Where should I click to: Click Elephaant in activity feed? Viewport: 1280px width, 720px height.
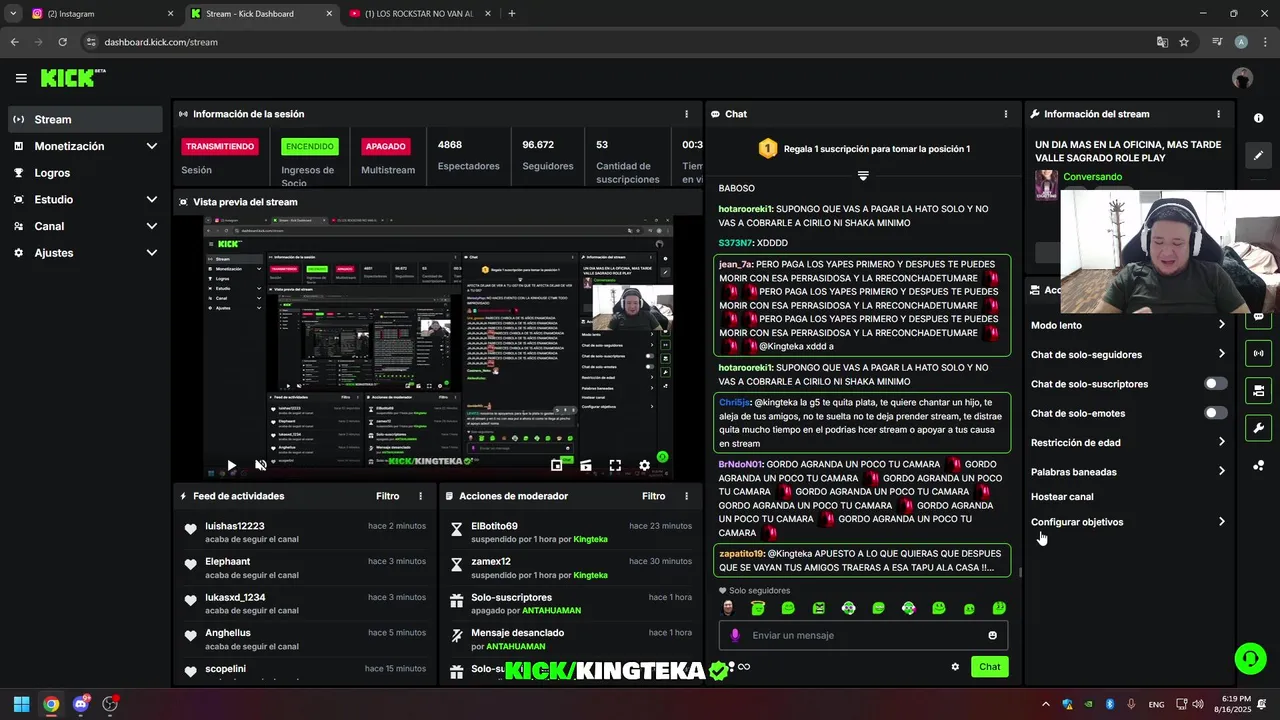228,562
